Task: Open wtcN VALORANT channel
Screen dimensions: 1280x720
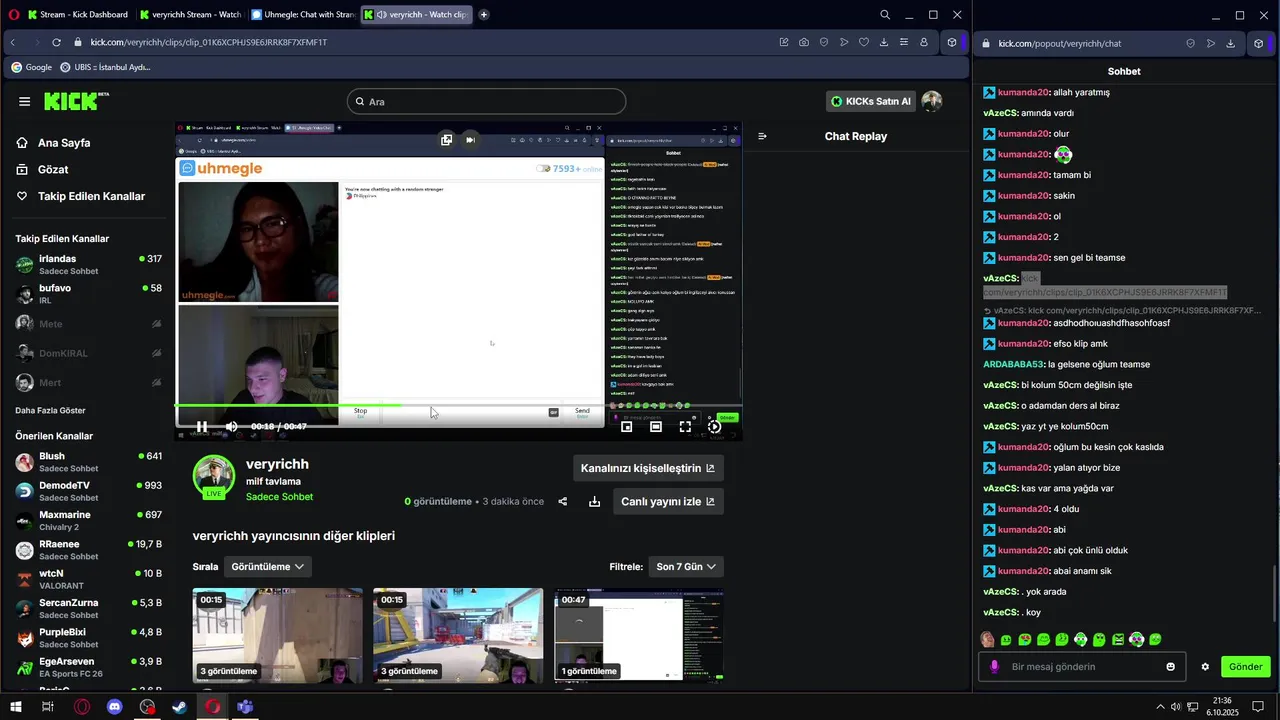Action: 88,579
